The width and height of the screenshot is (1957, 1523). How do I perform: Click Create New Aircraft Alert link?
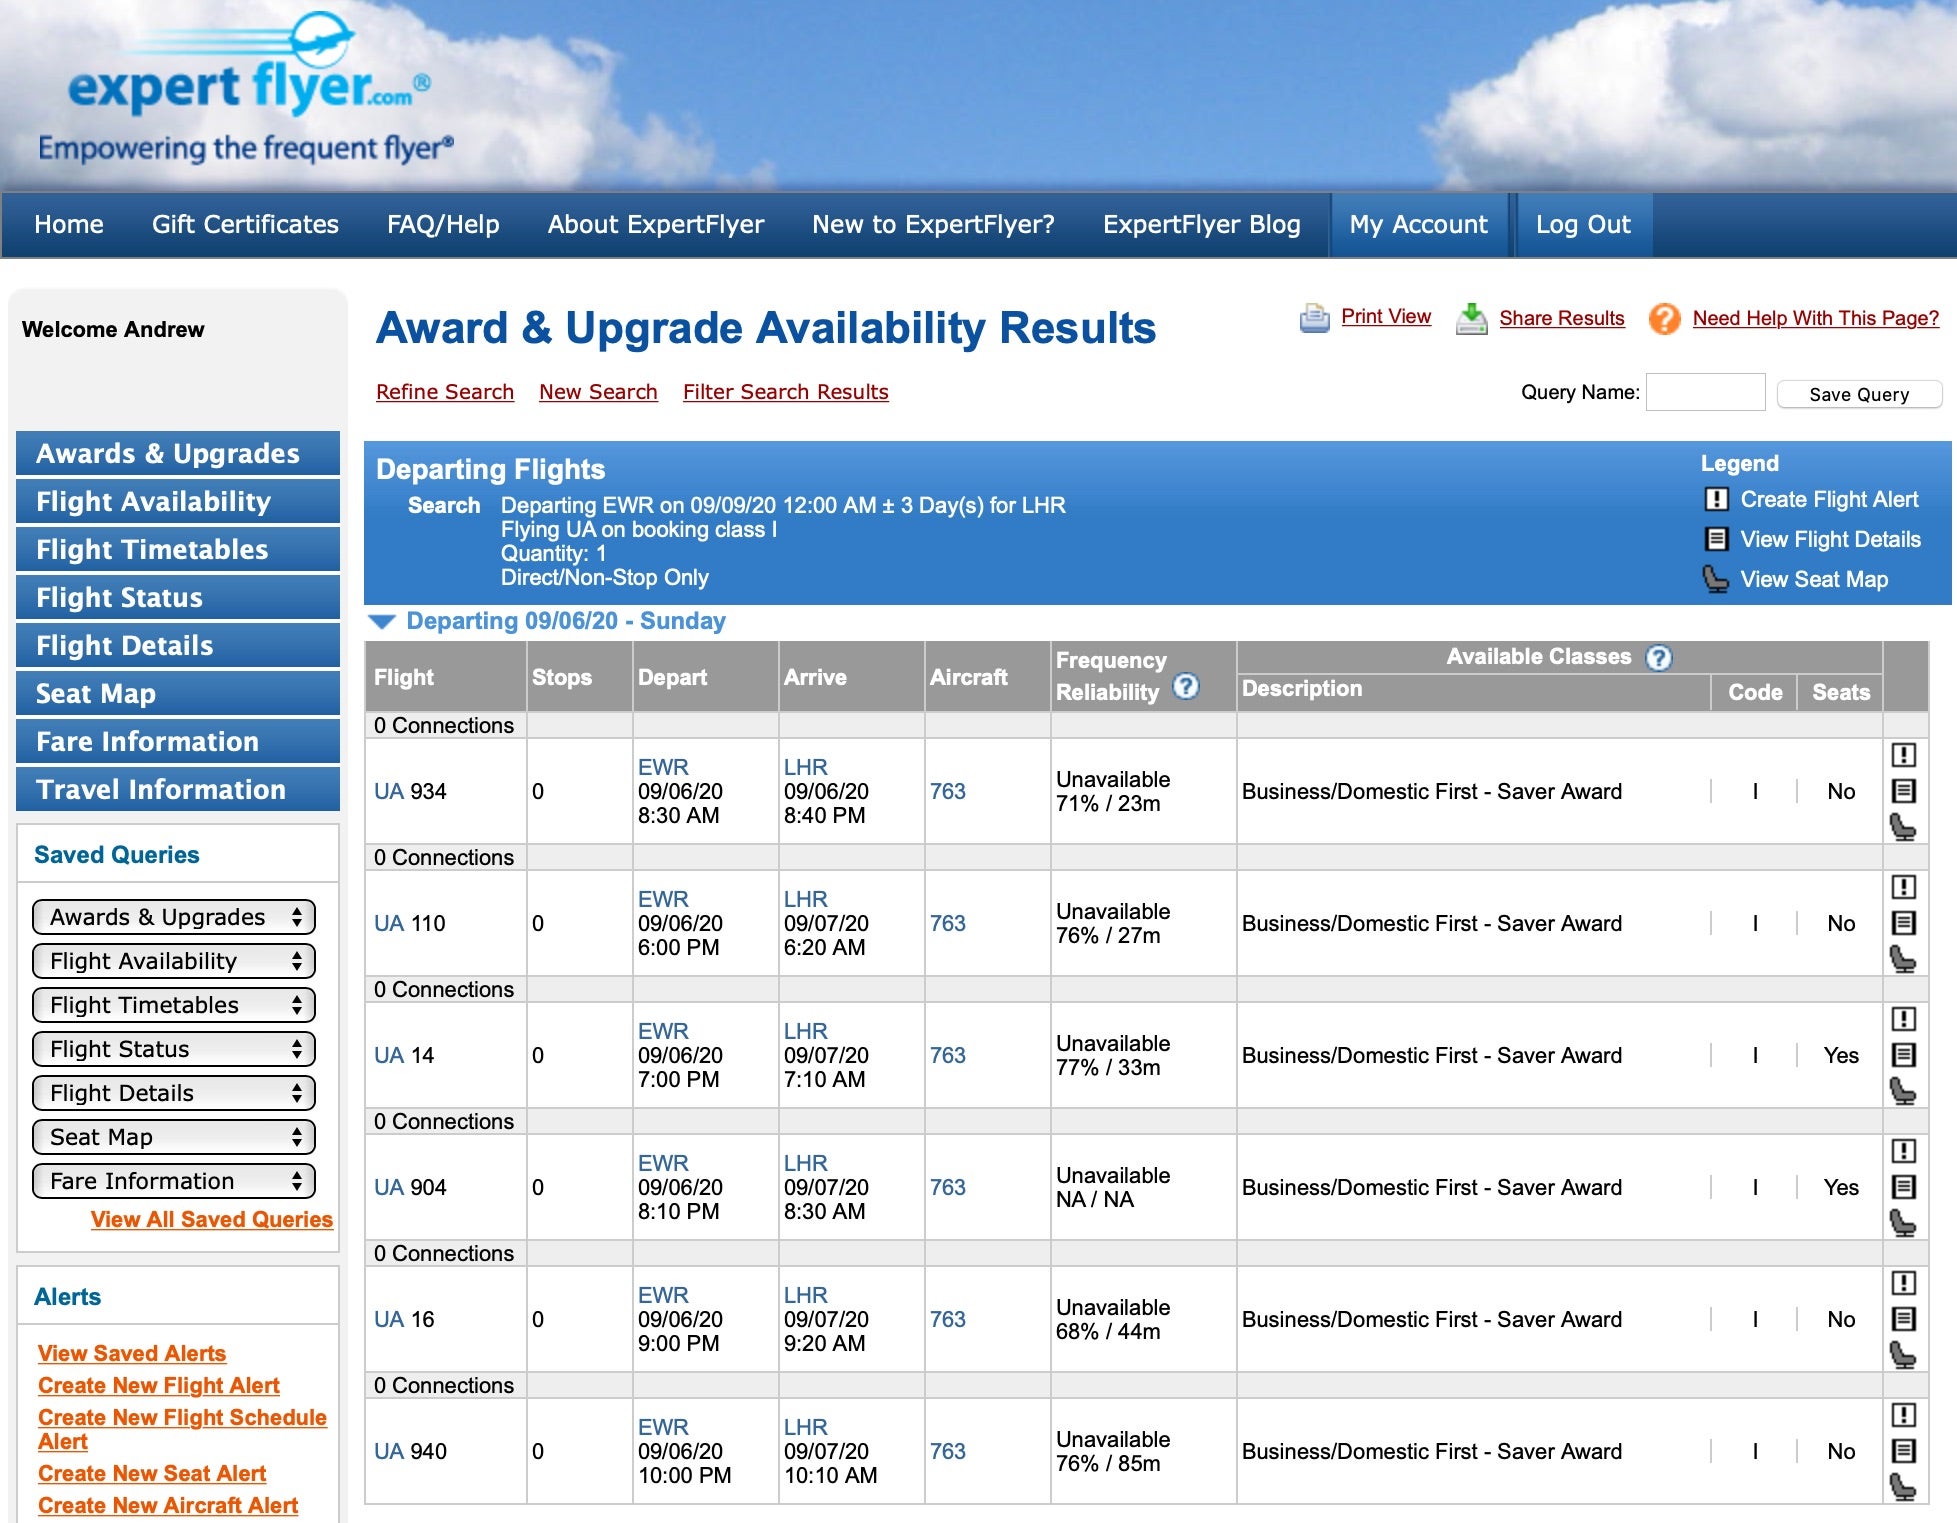(168, 1505)
